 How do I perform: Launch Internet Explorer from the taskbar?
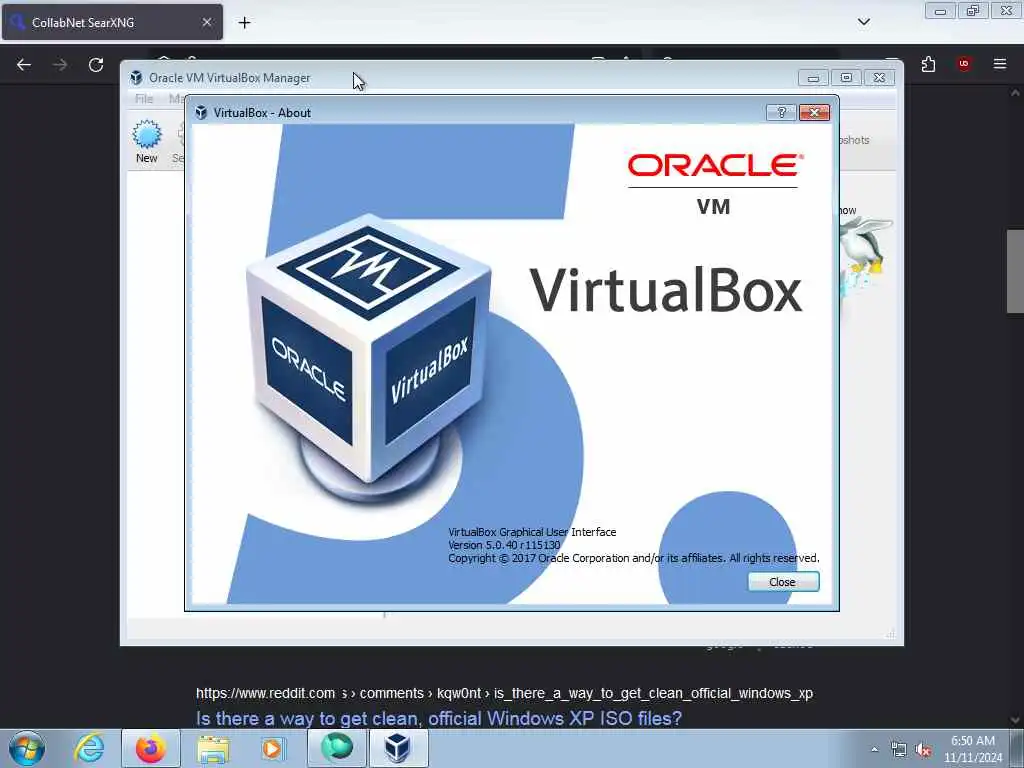(x=89, y=748)
